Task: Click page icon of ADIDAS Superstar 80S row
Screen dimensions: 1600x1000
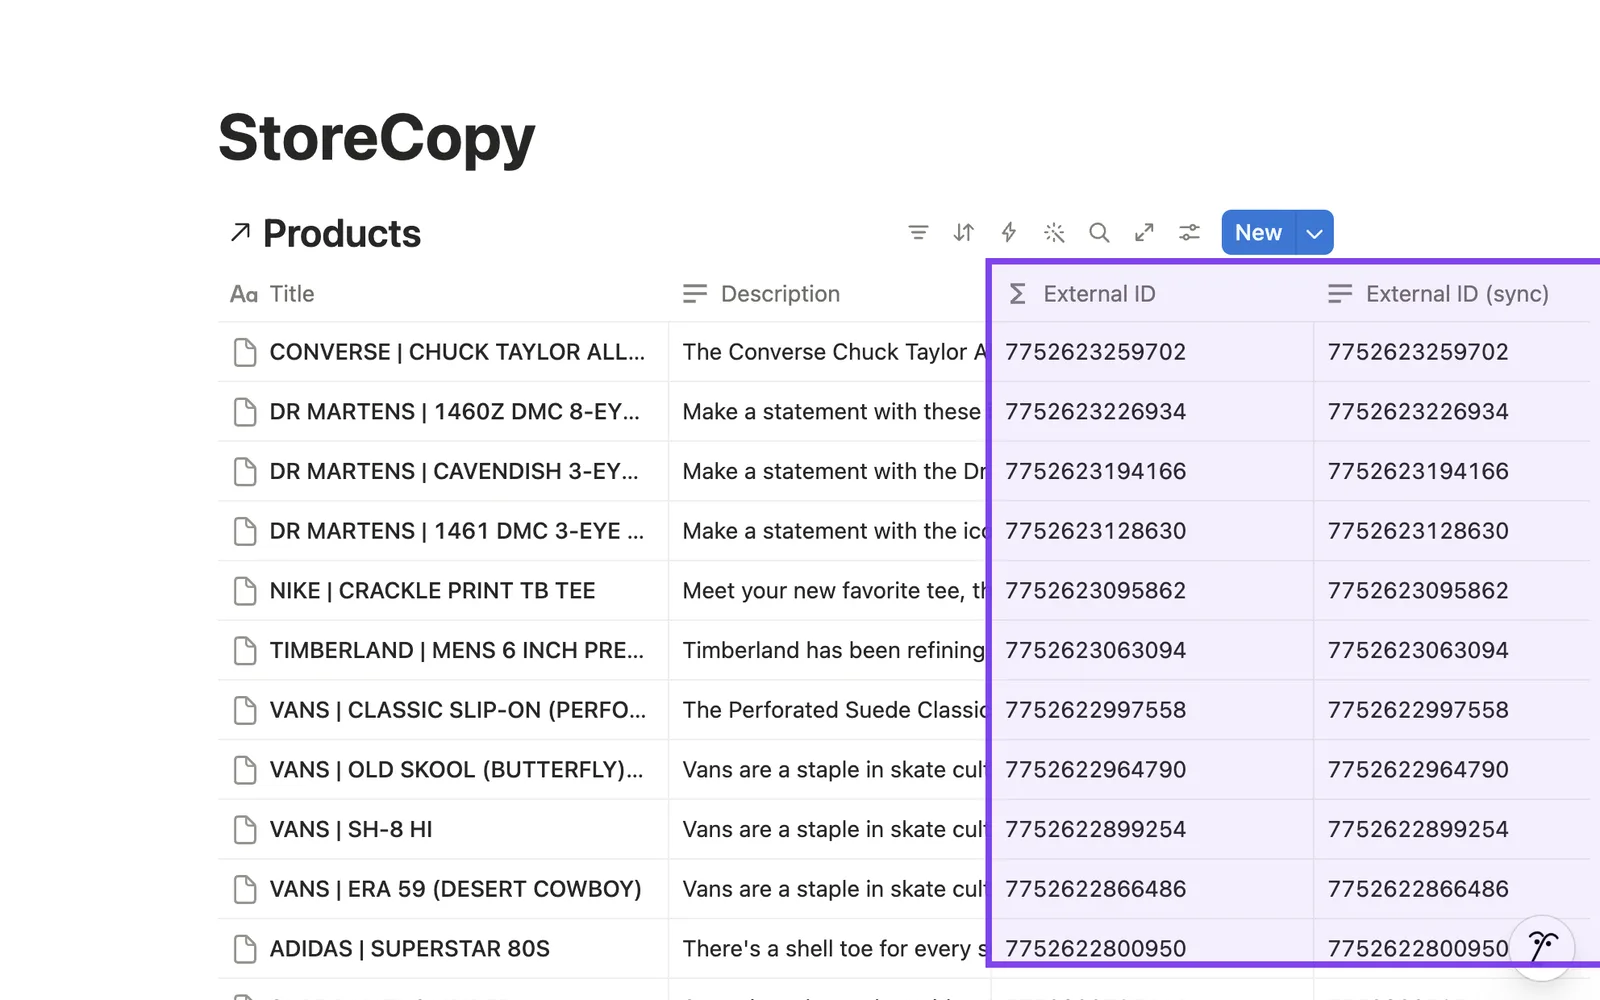Action: [245, 949]
